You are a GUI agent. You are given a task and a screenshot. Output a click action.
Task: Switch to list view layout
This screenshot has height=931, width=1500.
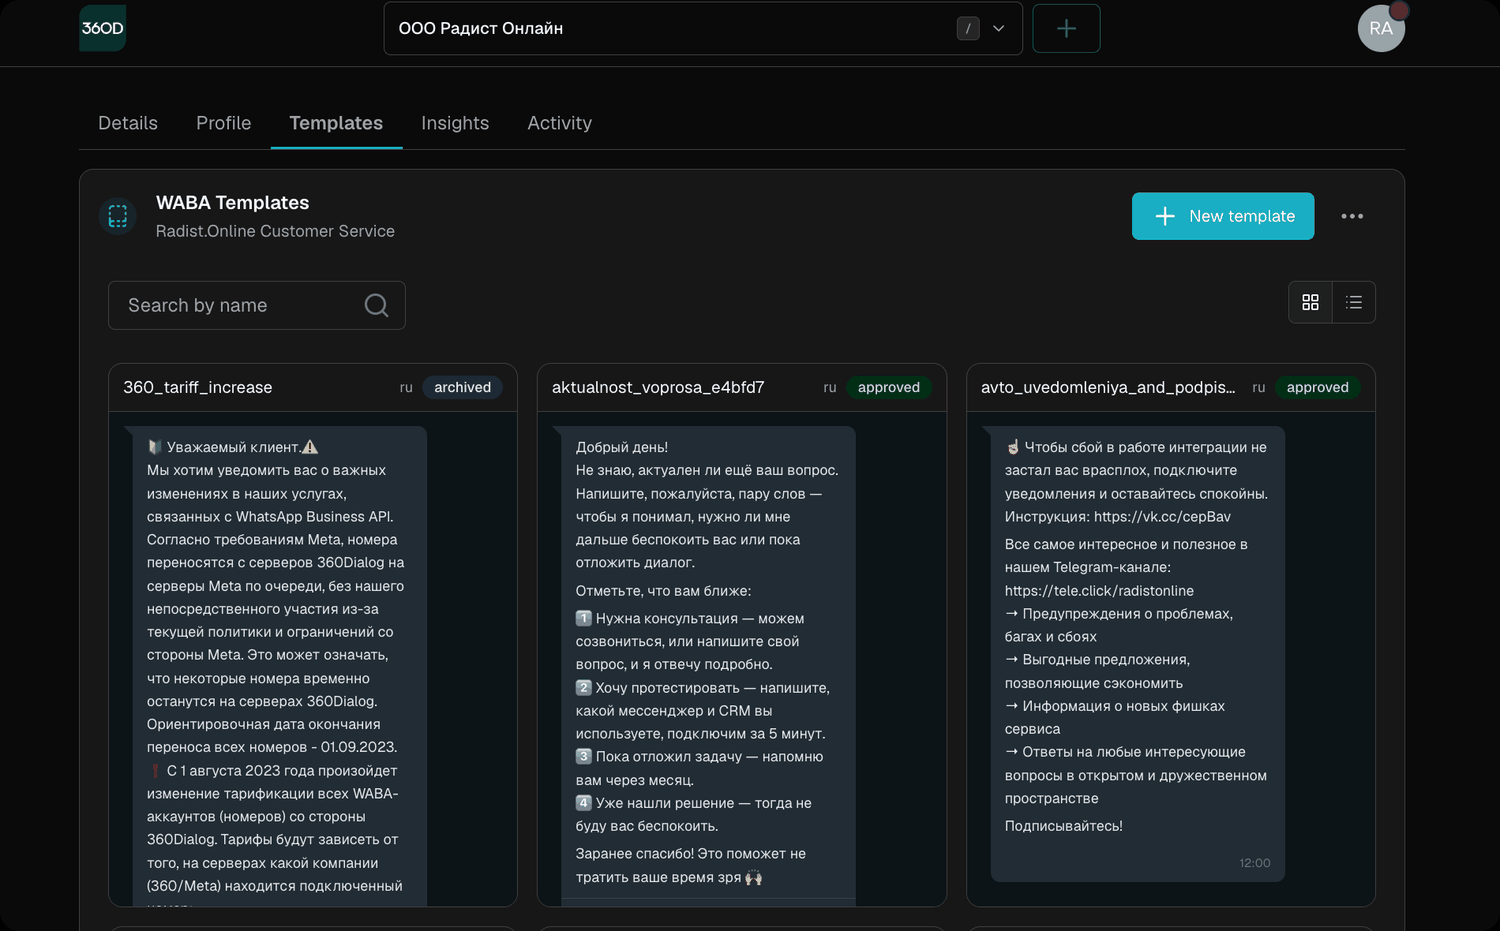1354,302
